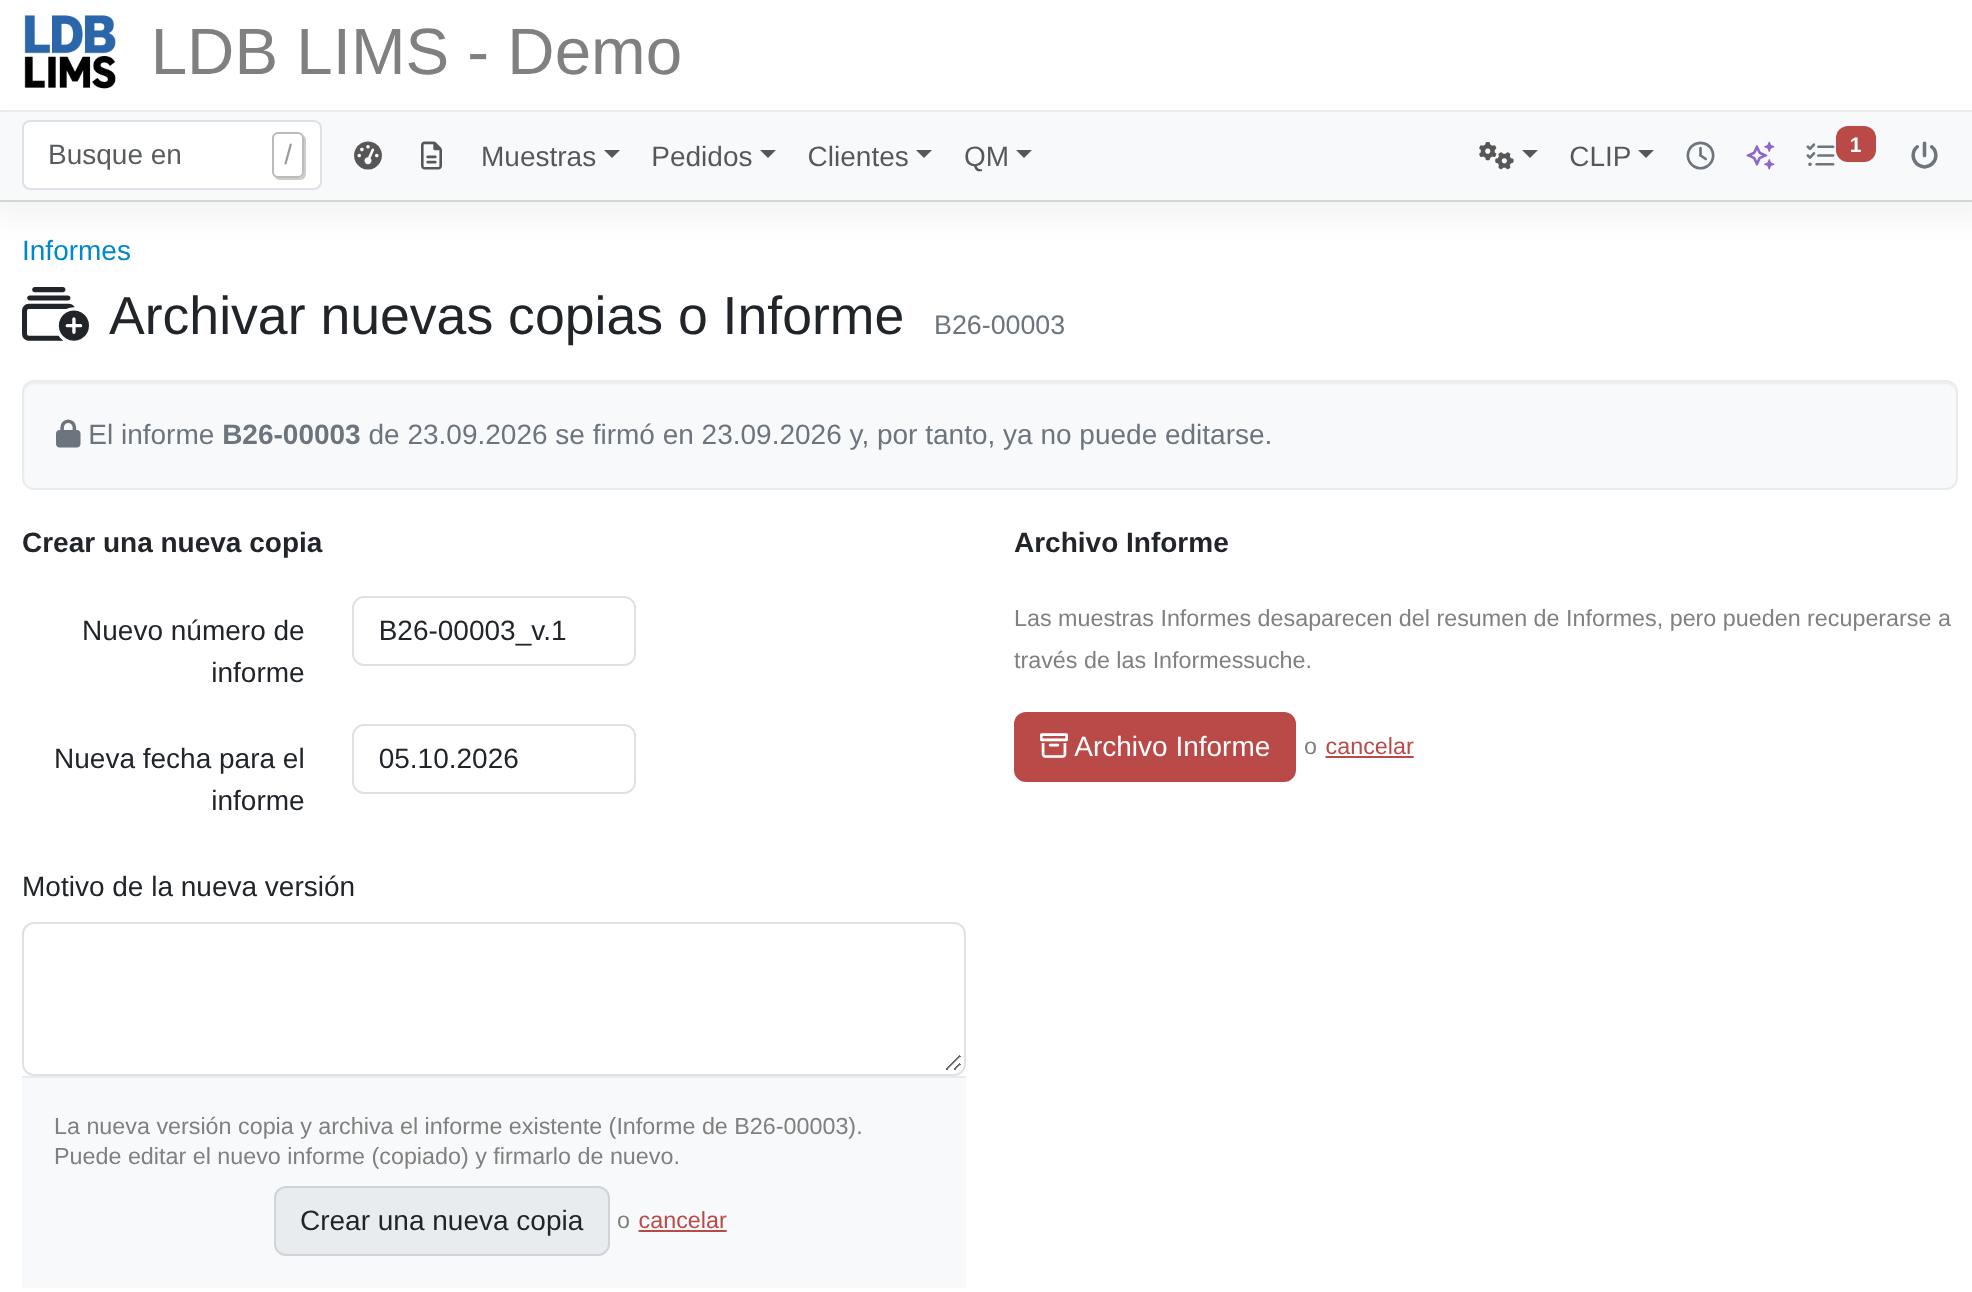Image resolution: width=1972 pixels, height=1292 pixels.
Task: Click cancelar beside Crear una nueva copia
Action: pos(682,1221)
